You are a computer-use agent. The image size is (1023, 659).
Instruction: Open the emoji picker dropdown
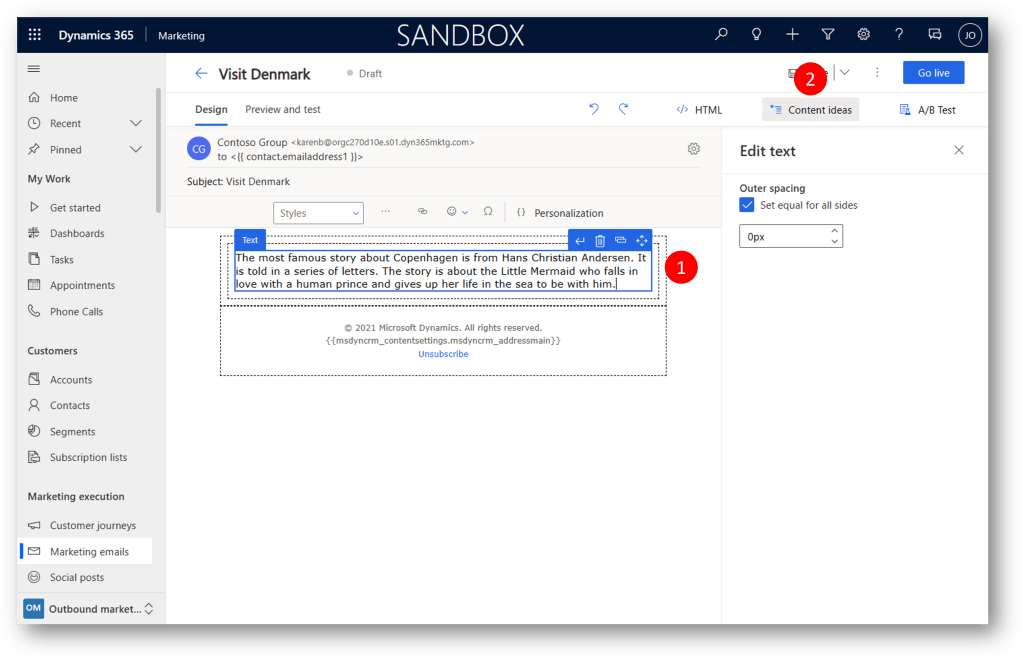point(456,212)
